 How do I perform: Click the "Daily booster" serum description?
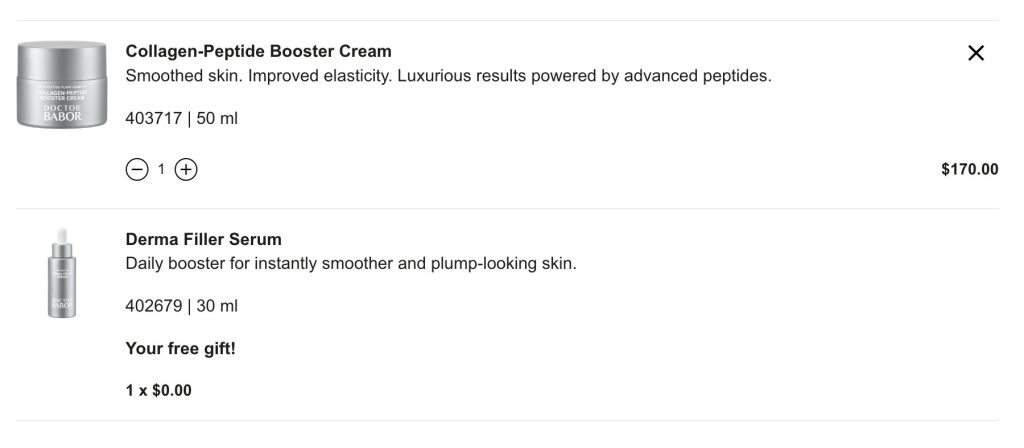[351, 264]
